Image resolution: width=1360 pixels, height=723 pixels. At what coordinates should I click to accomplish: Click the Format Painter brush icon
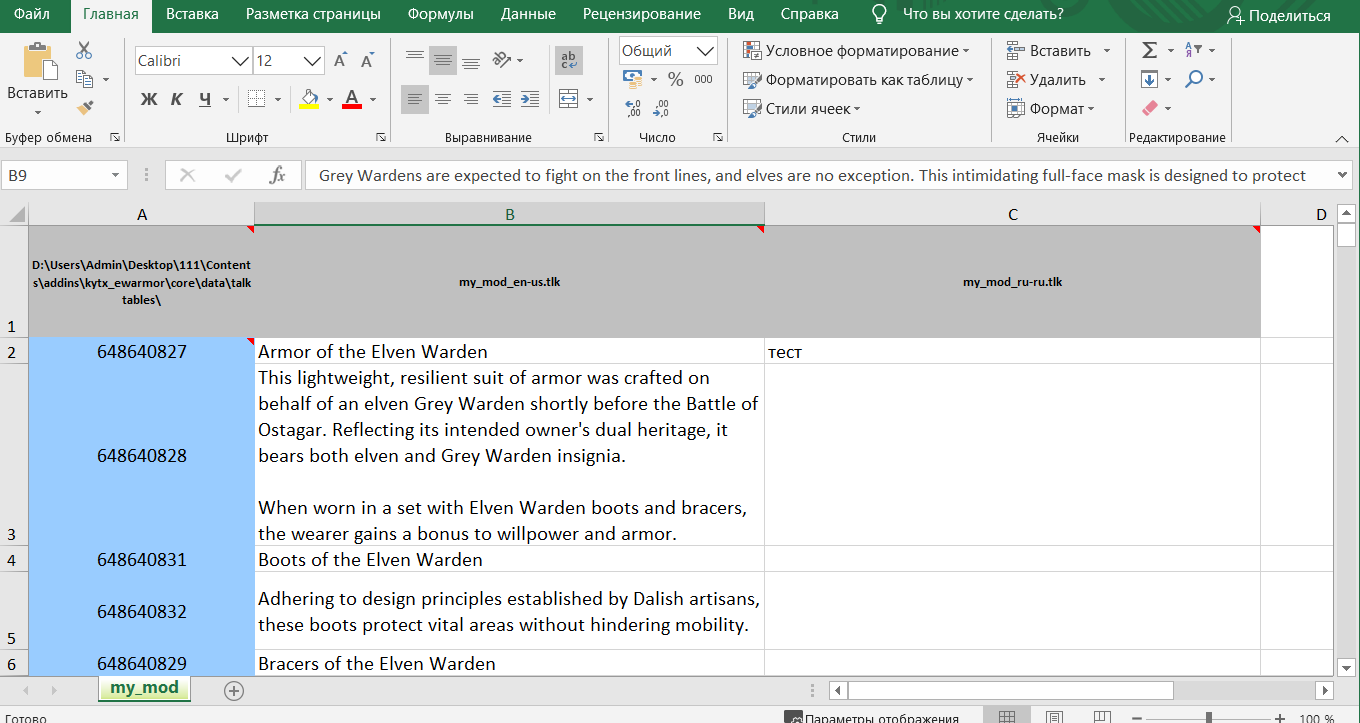(84, 107)
